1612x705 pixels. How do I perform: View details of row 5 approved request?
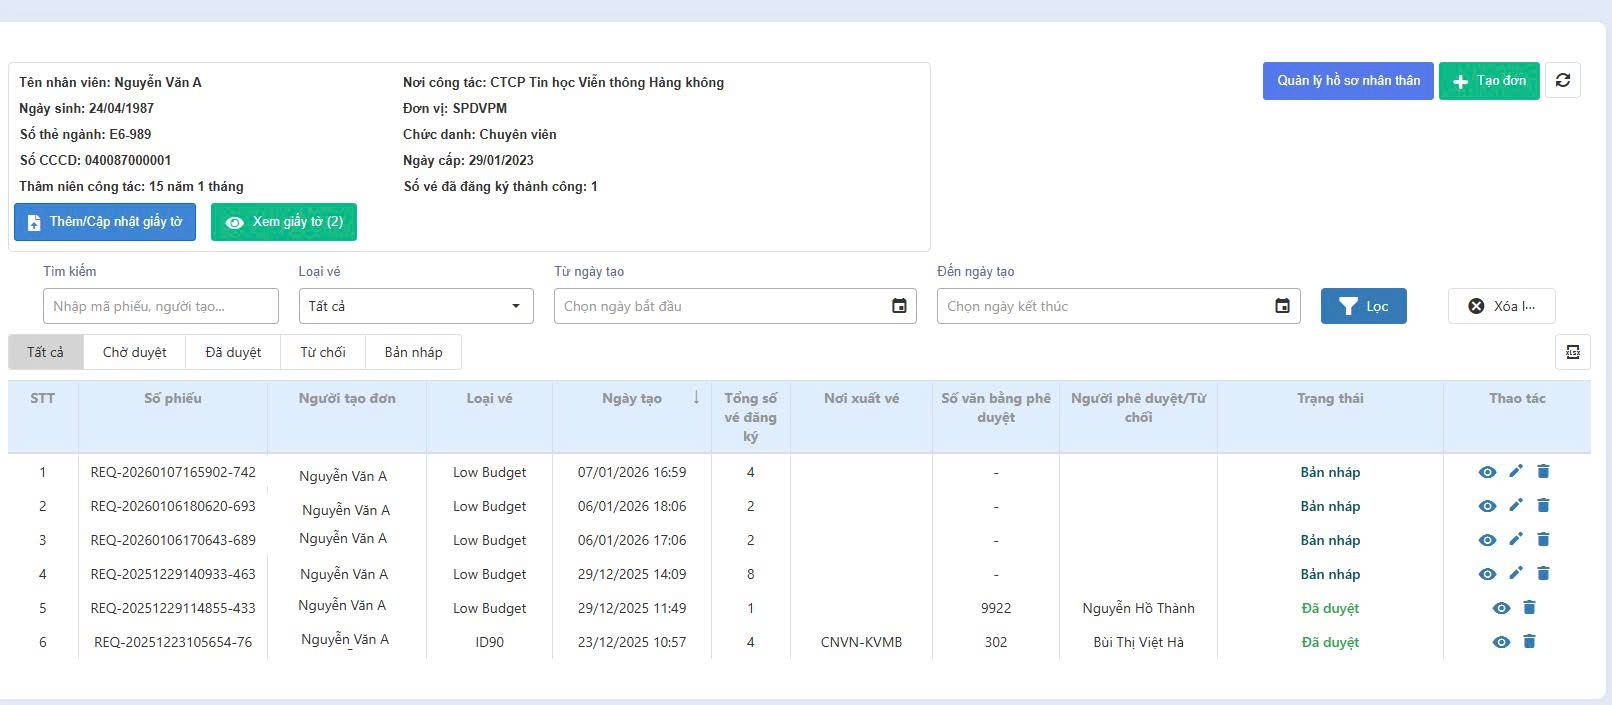click(1501, 608)
